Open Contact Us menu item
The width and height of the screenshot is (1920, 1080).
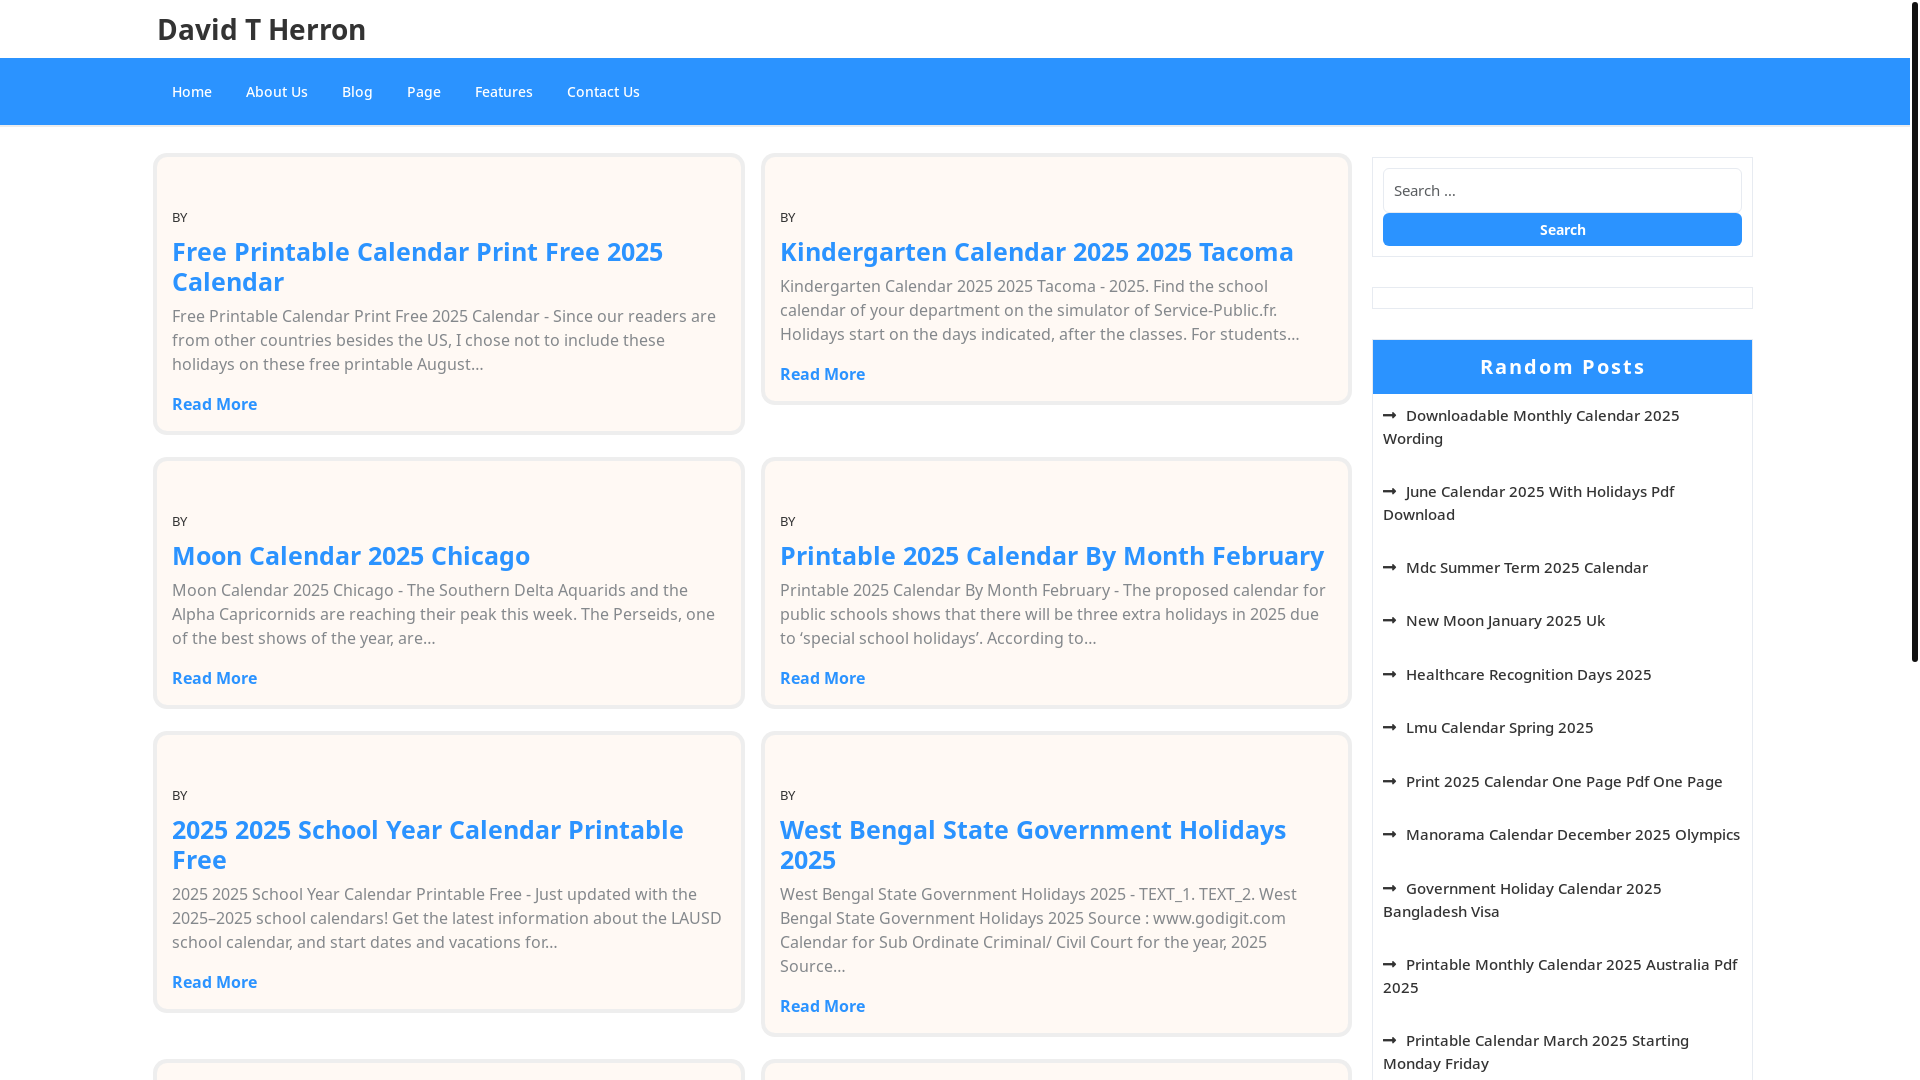click(x=603, y=92)
